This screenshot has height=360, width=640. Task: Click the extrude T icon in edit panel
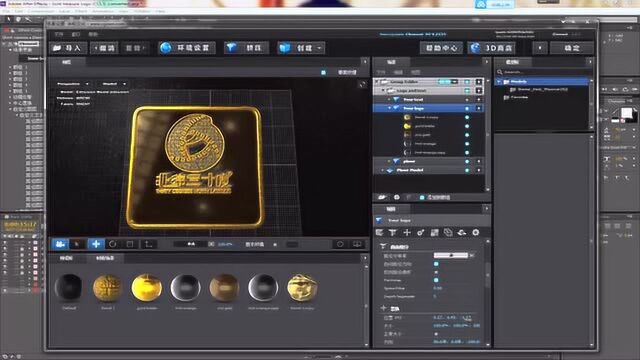point(393,232)
